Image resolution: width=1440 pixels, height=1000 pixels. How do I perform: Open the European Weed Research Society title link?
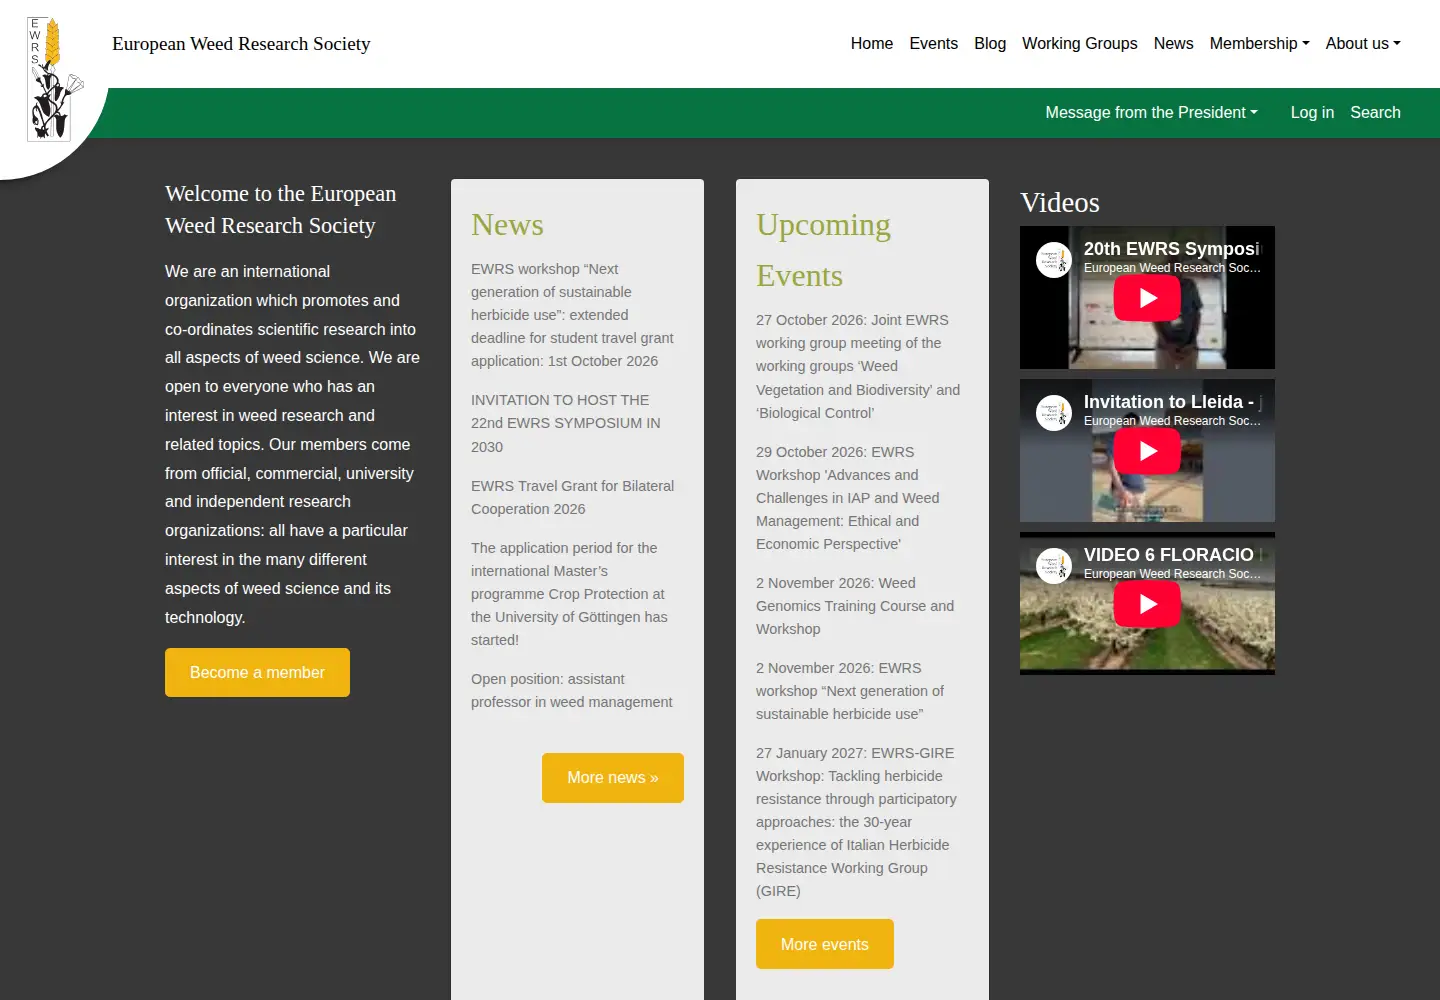pos(241,44)
